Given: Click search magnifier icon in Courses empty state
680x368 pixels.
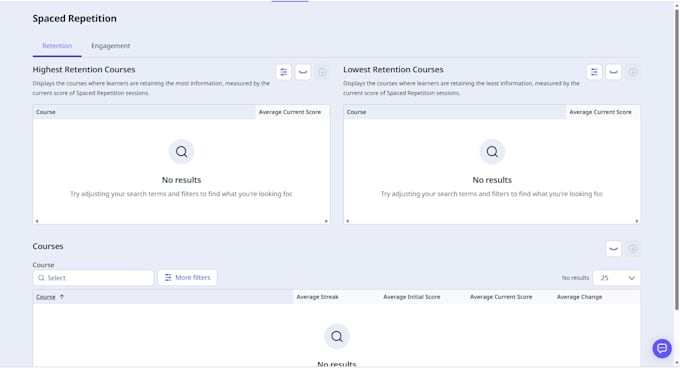Looking at the screenshot, I should [x=337, y=336].
